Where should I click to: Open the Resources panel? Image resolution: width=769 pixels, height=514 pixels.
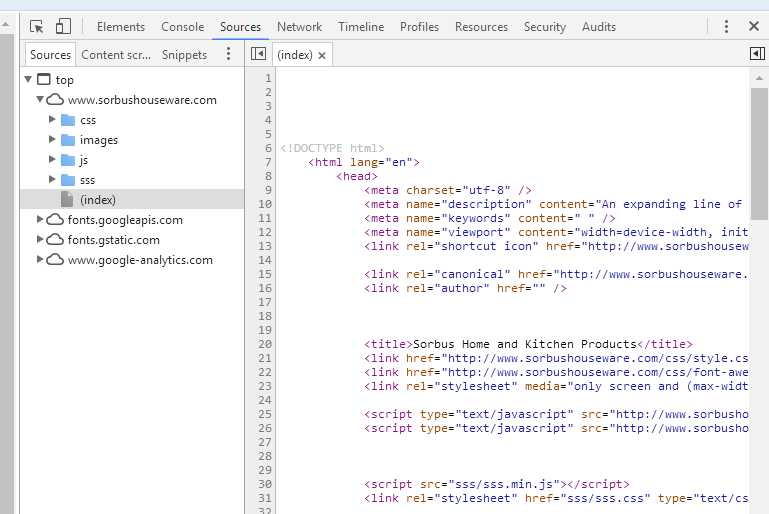point(481,27)
